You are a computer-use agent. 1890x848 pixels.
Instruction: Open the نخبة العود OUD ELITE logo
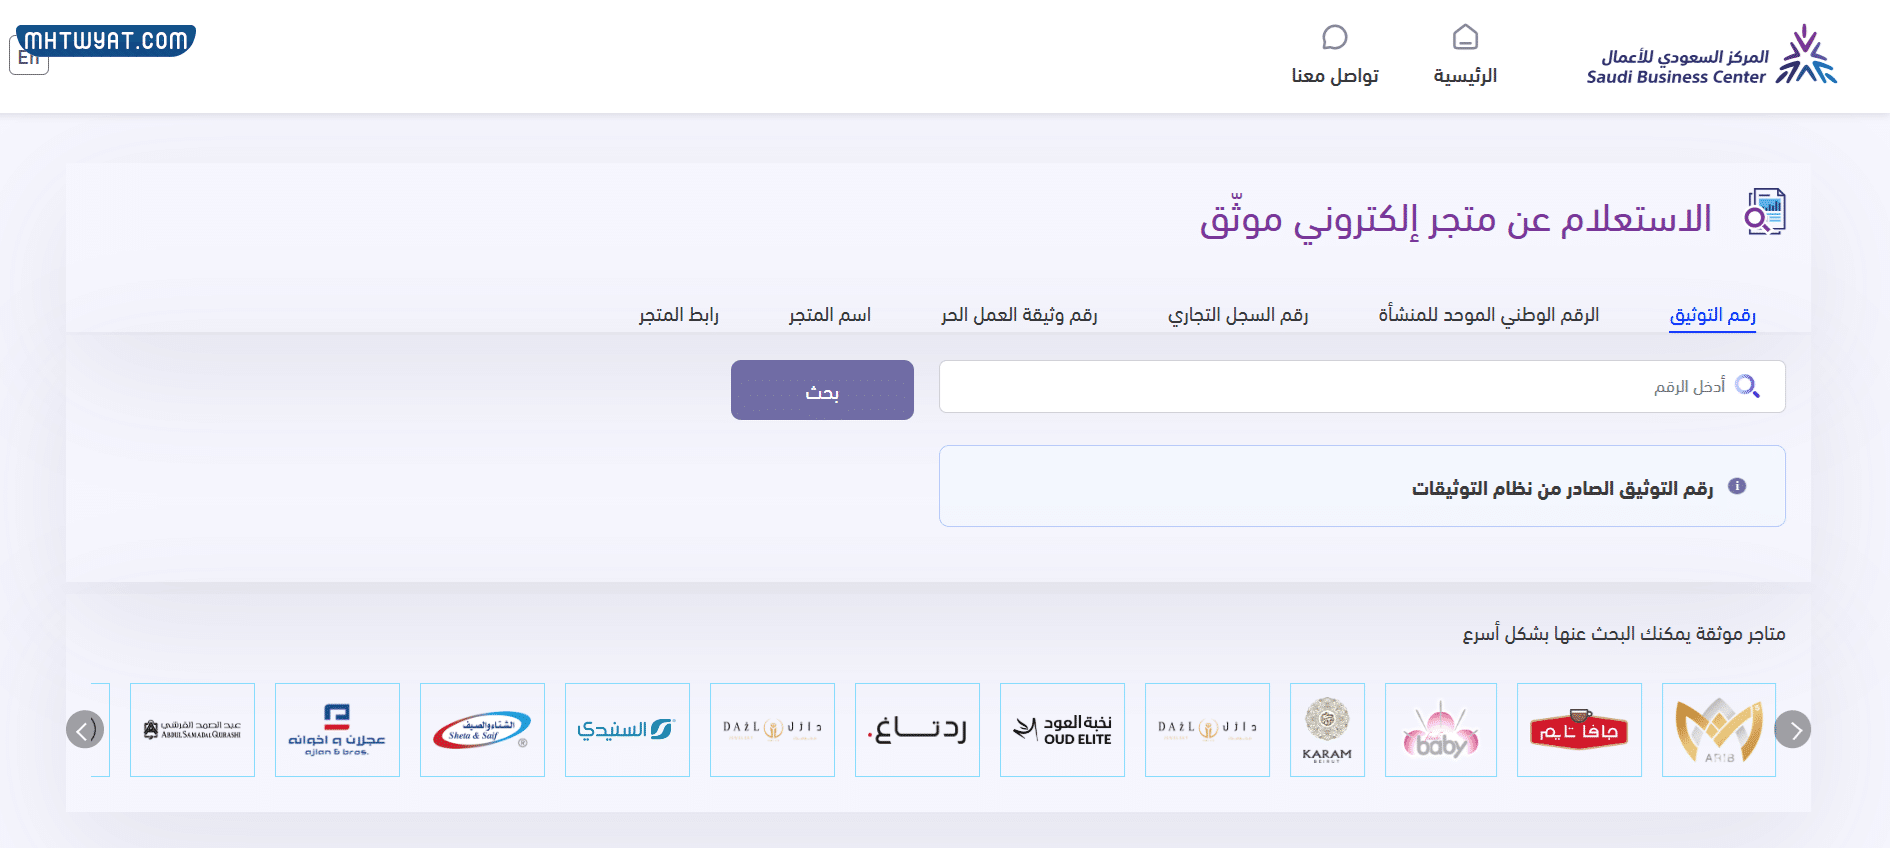tap(1062, 730)
